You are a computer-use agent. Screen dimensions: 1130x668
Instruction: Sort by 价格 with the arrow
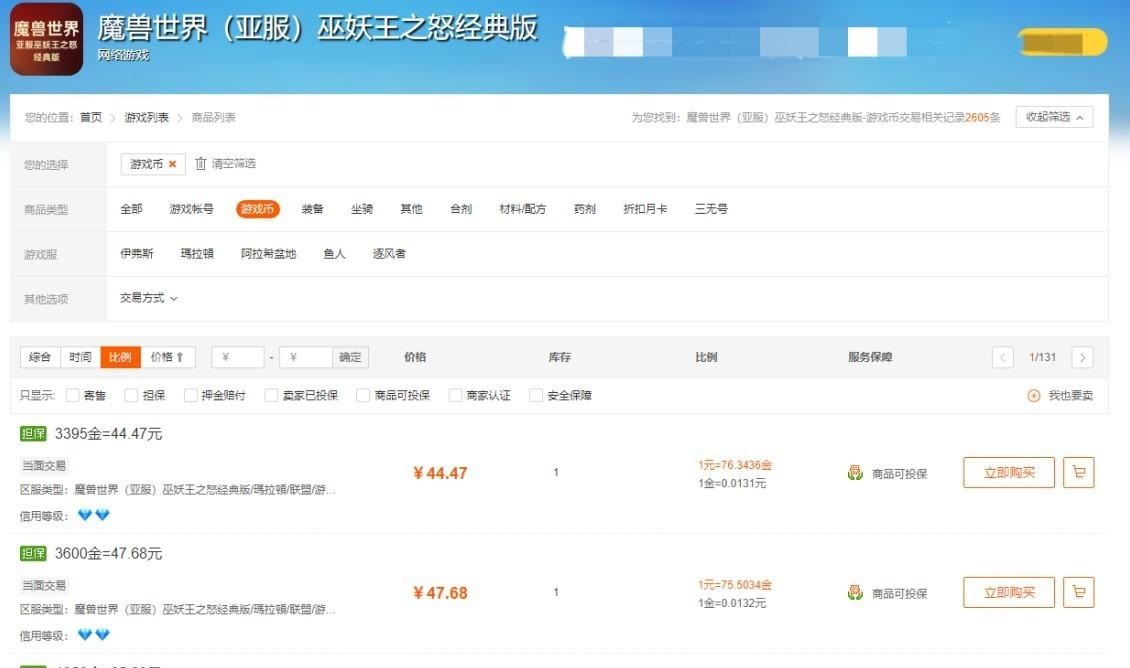point(167,357)
